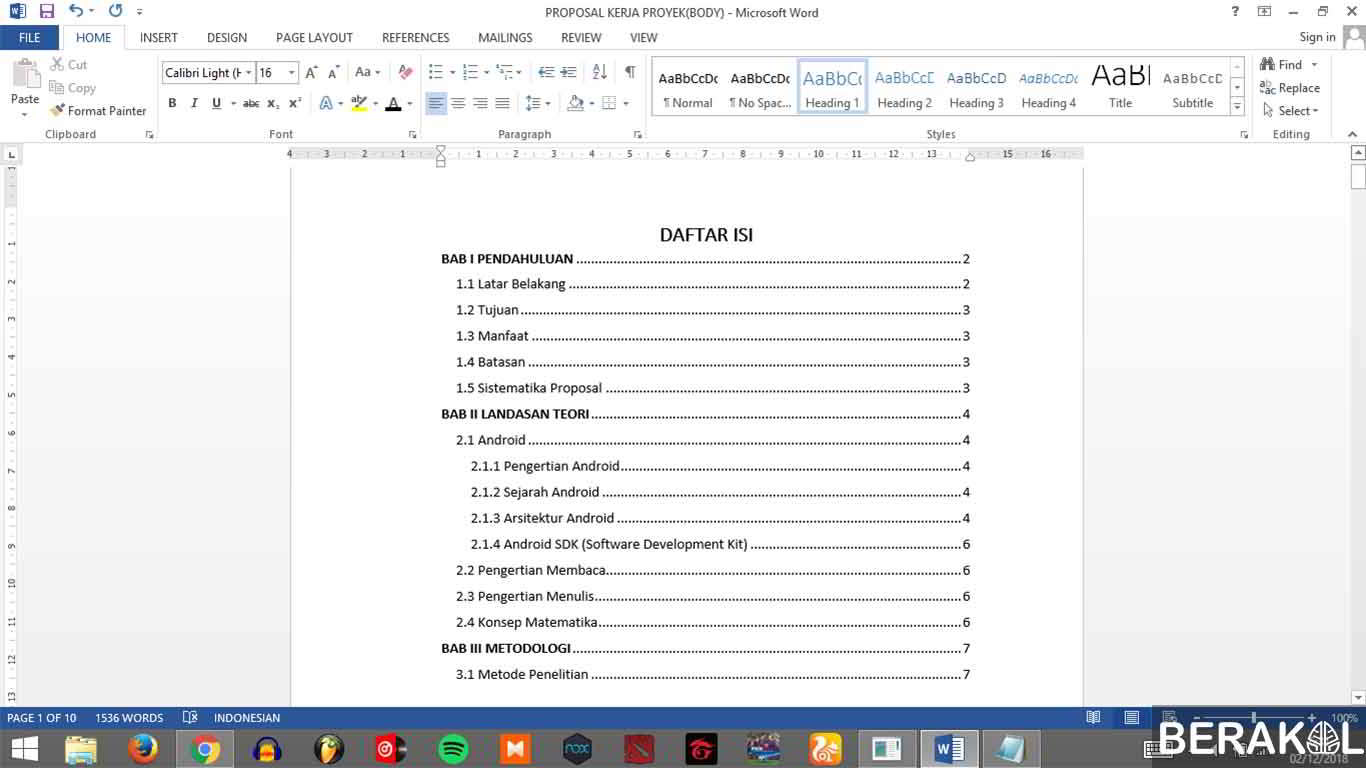1366x768 pixels.
Task: Click the Format Painter brush icon
Action: [x=58, y=111]
